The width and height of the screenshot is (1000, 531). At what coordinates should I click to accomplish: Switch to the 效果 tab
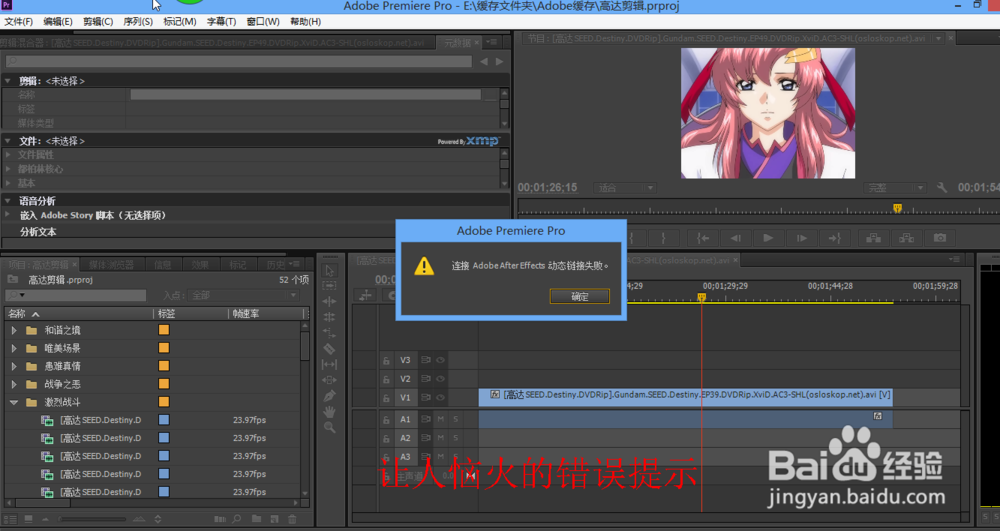coord(200,265)
